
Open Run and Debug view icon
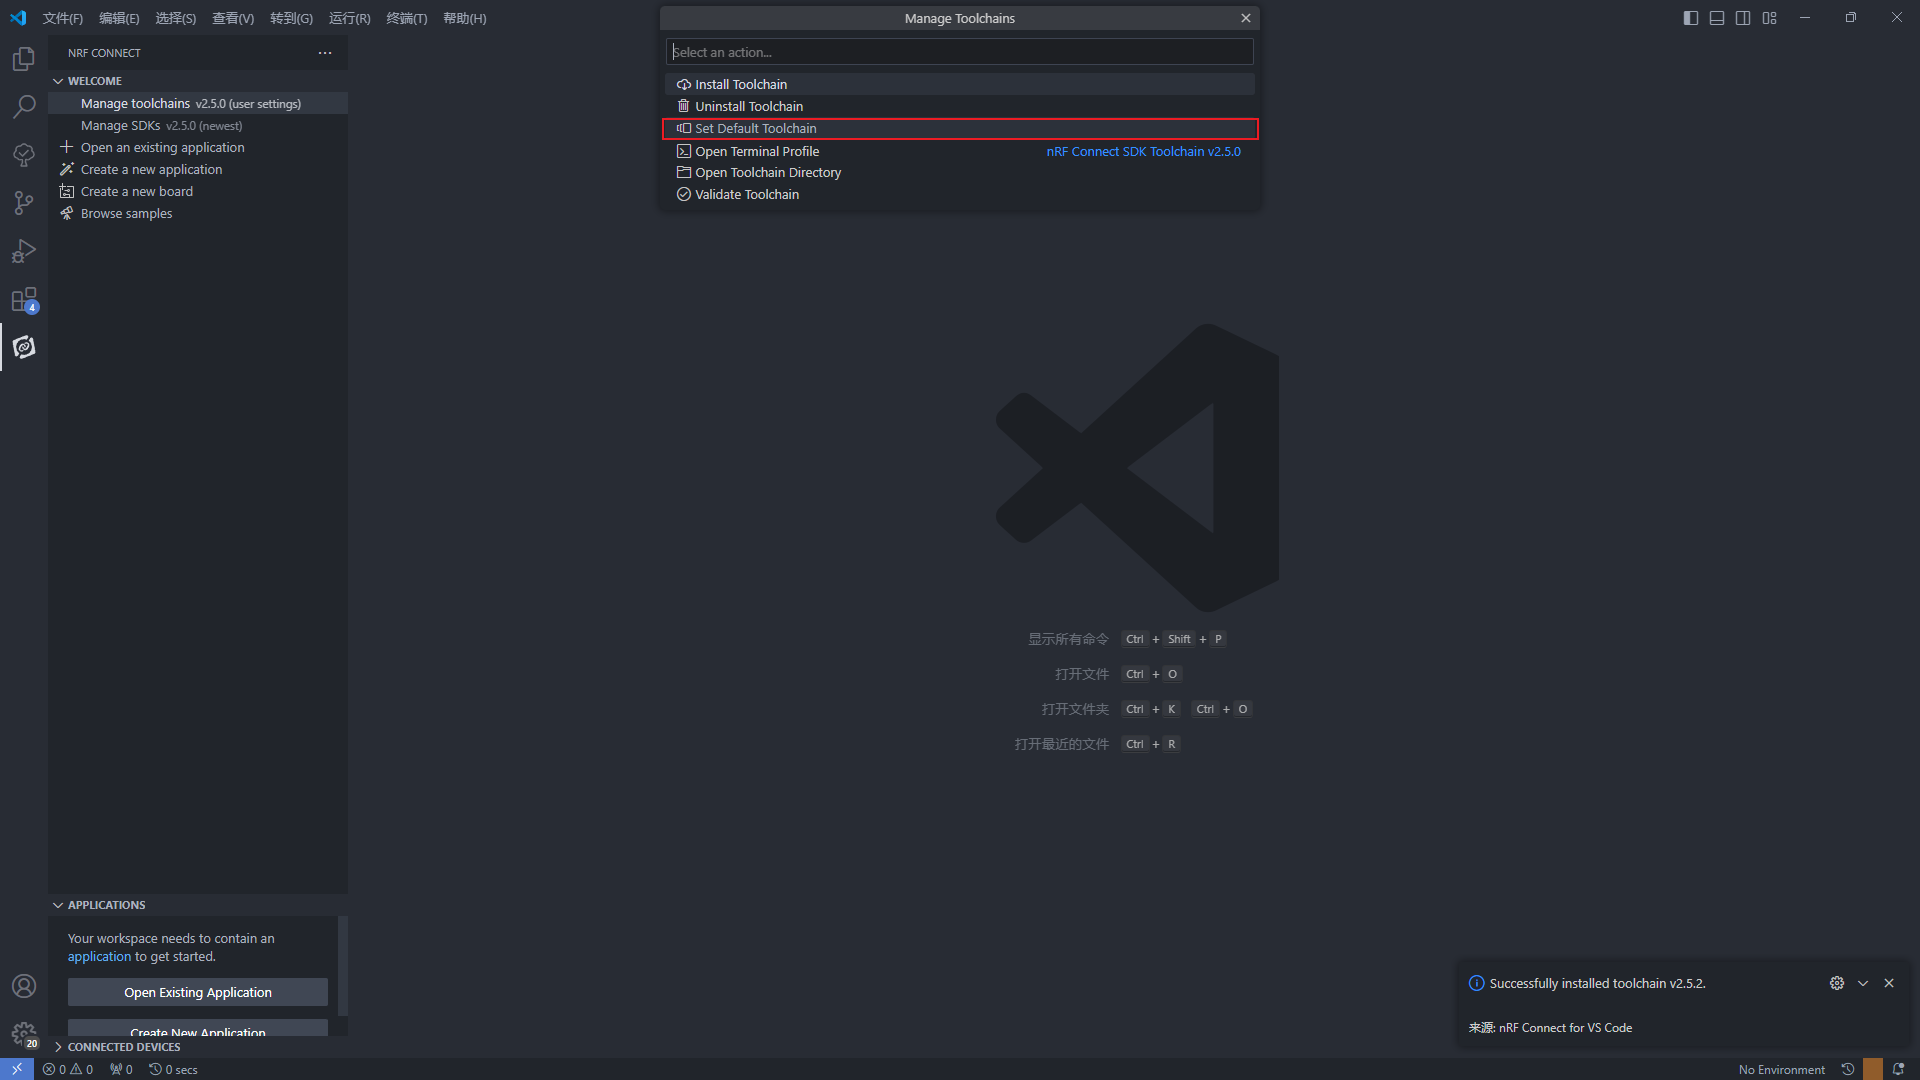(24, 251)
